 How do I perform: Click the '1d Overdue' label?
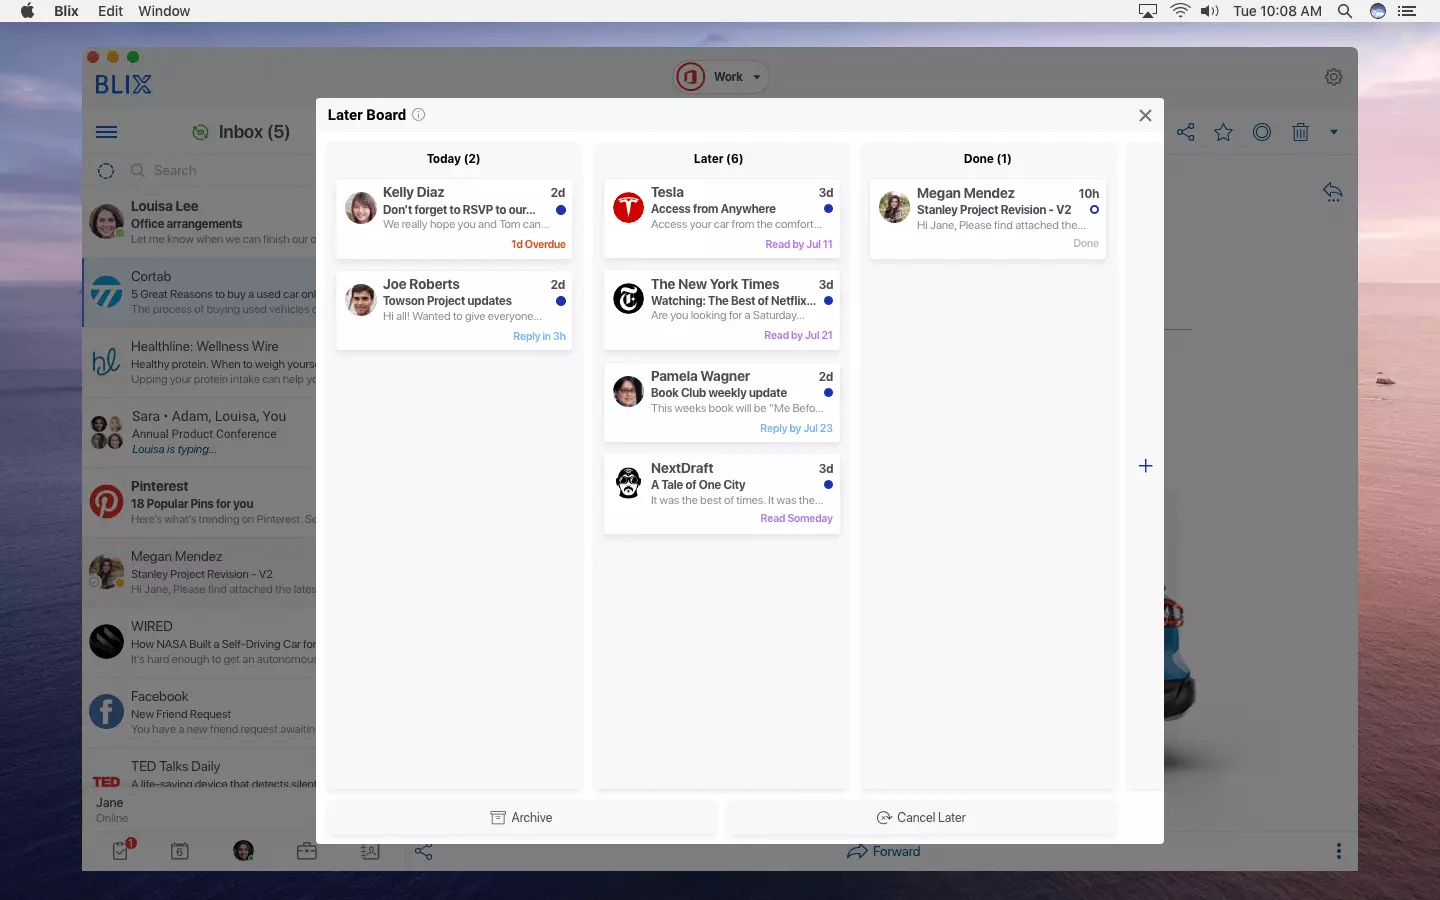pos(538,244)
